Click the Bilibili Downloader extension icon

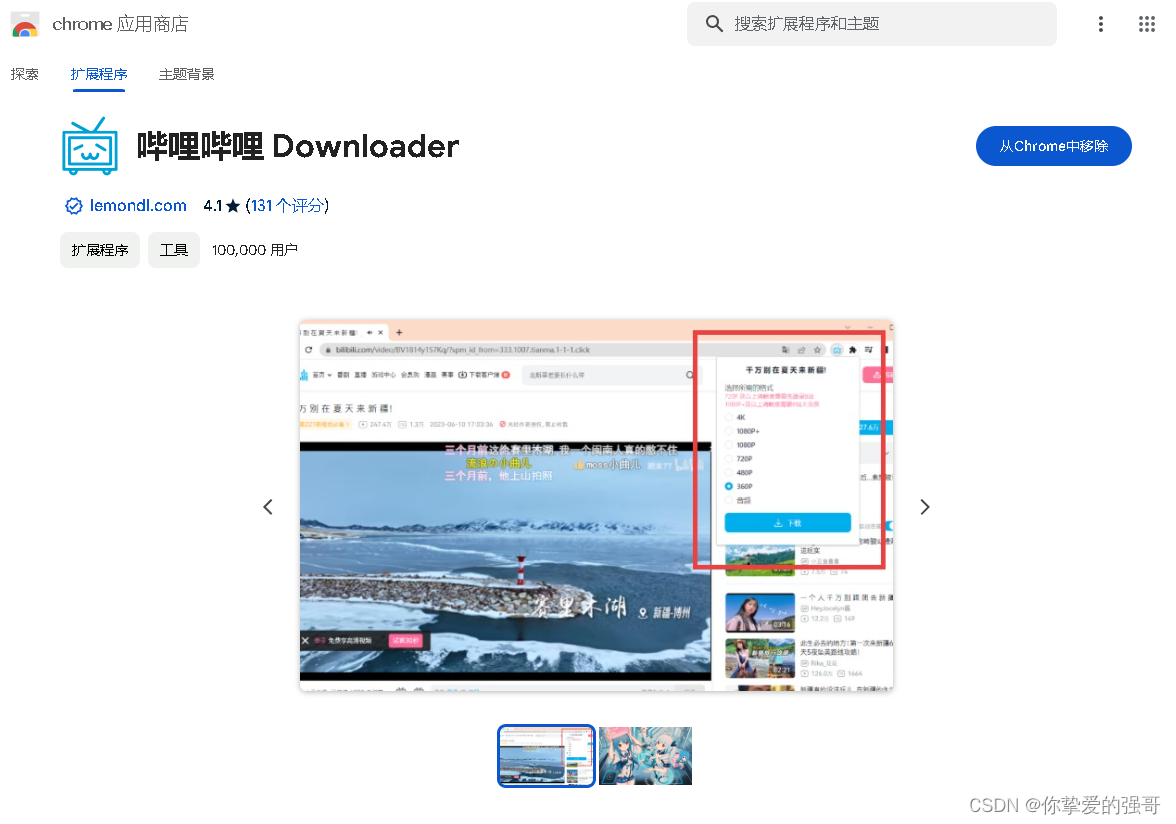(90, 146)
